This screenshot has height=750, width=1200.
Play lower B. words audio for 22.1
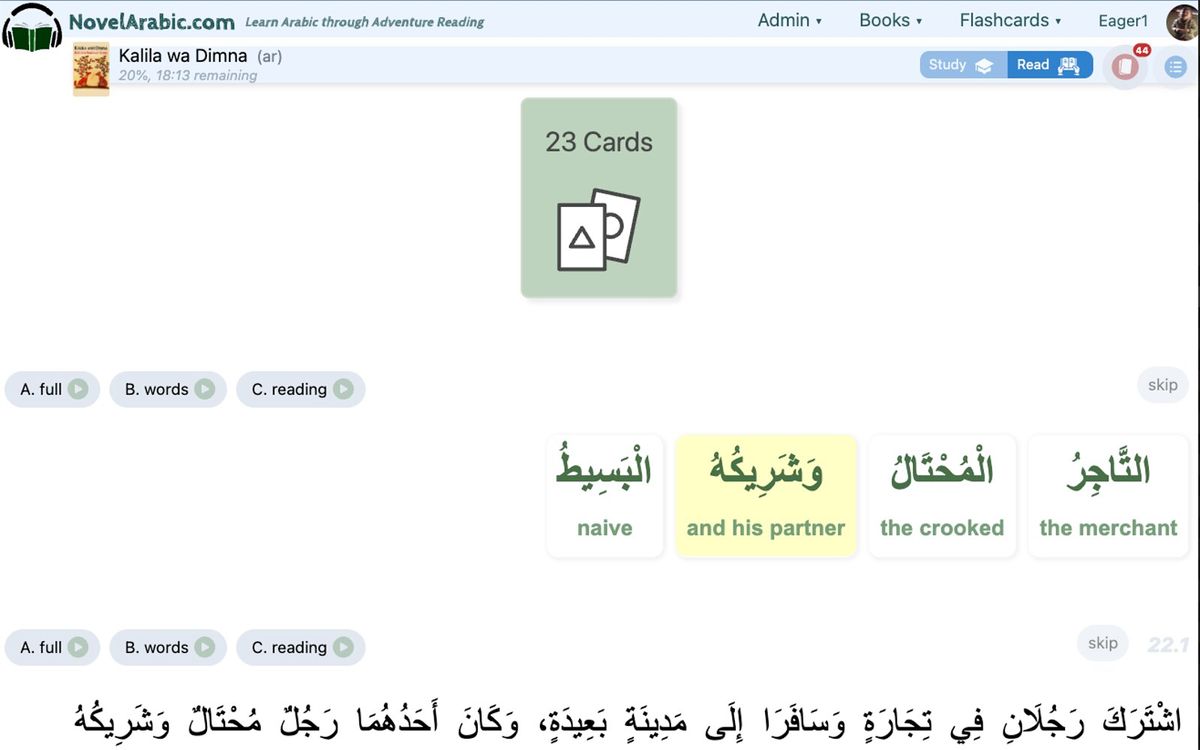pos(168,647)
